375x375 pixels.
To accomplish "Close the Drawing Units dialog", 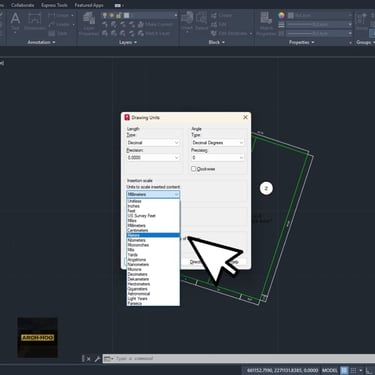I will pyautogui.click(x=245, y=117).
